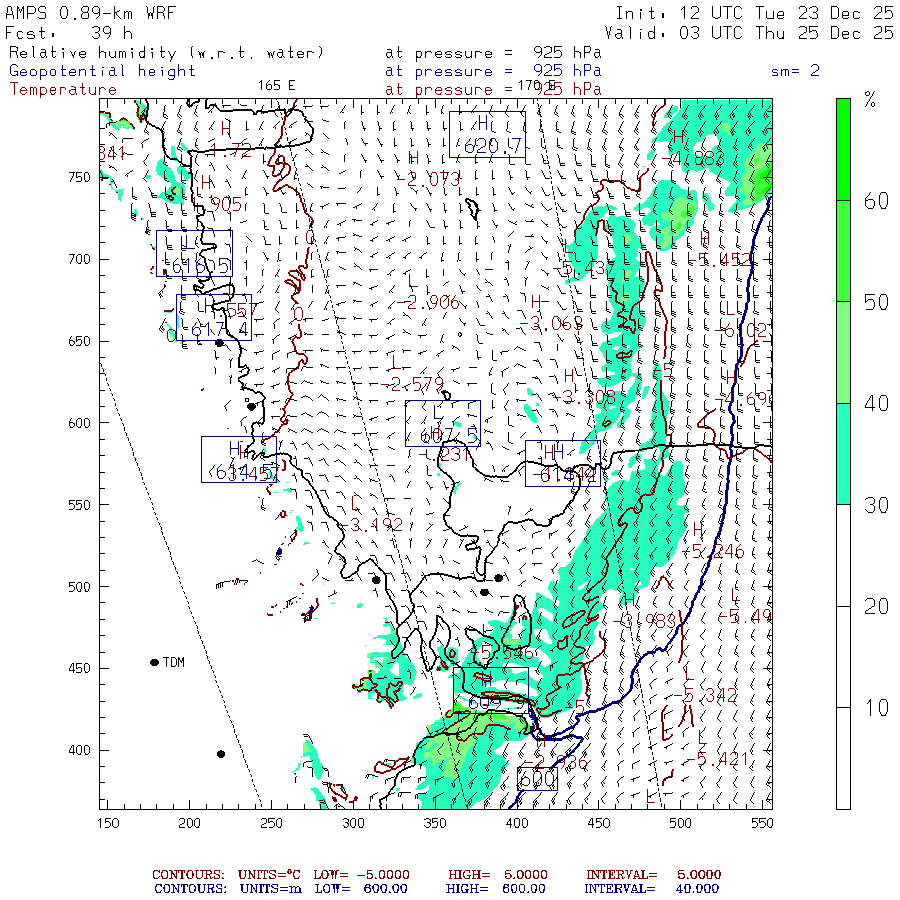
Task: Select the colorbar scale label '10'
Action: point(876,708)
